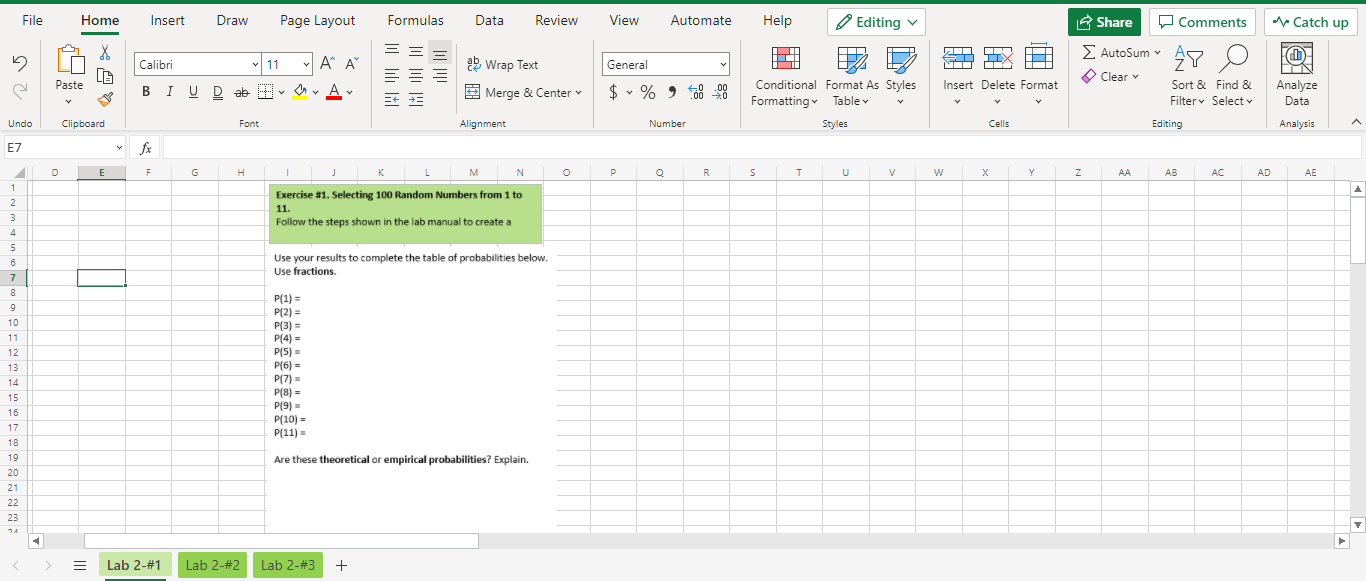Open the font name dropdown
This screenshot has width=1366, height=581.
click(x=253, y=63)
